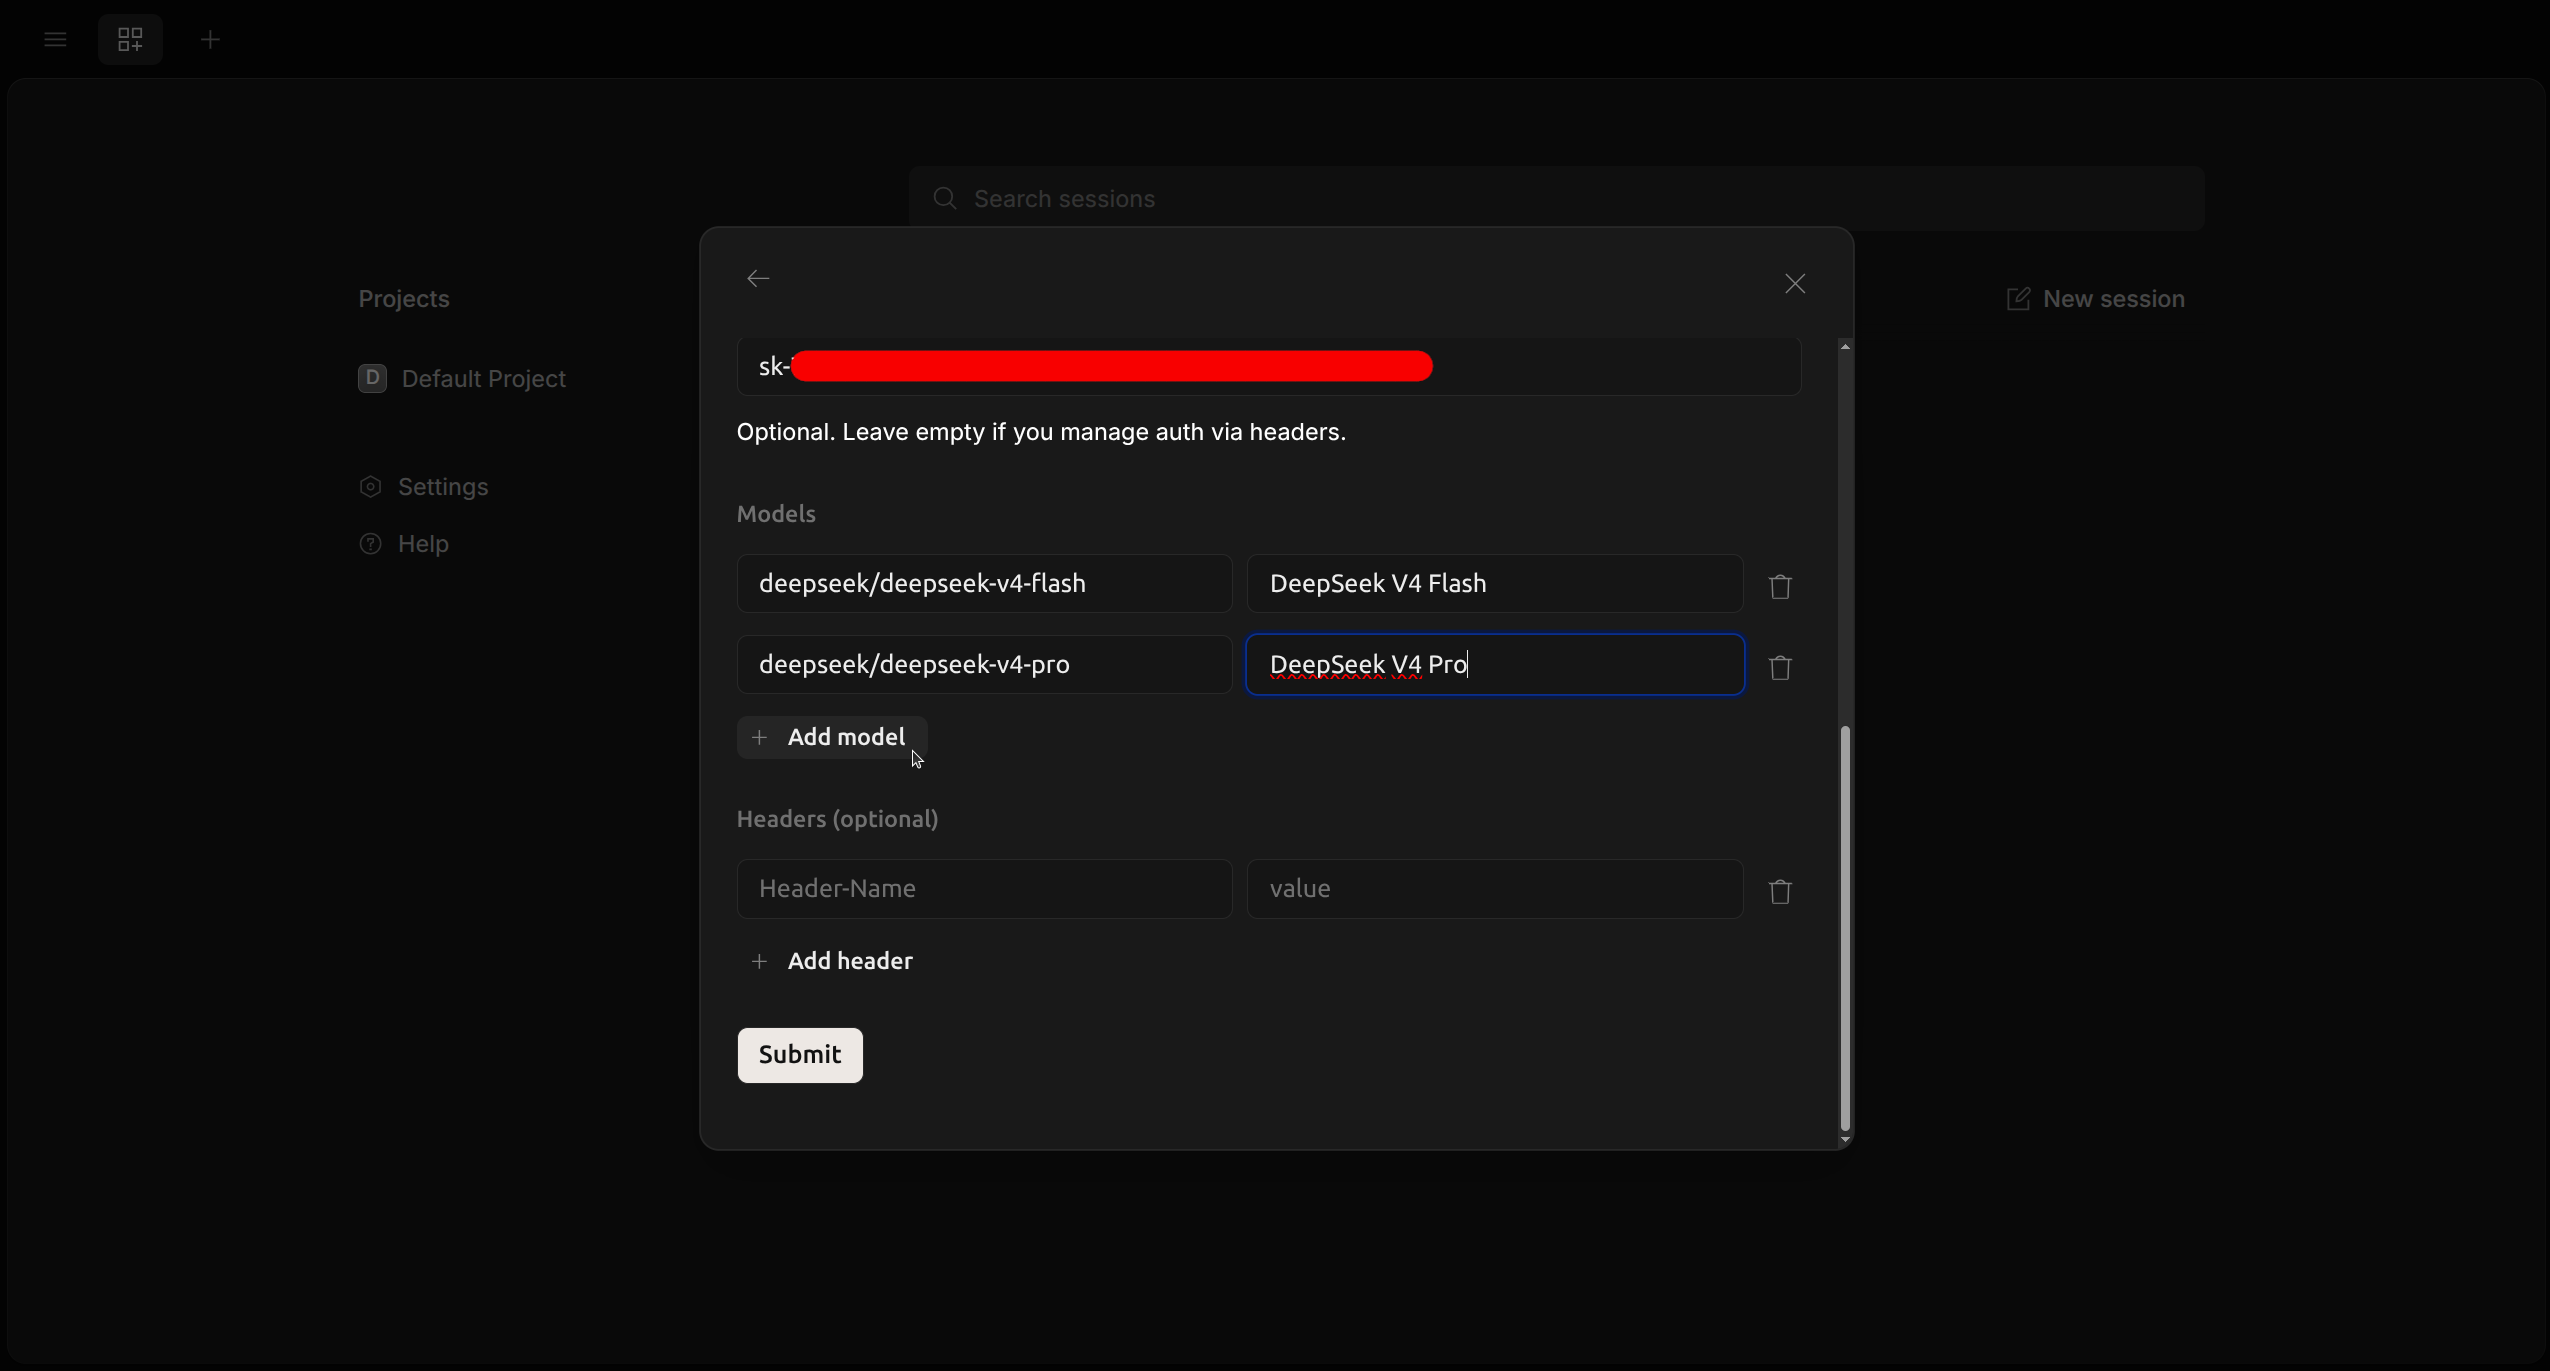This screenshot has height=1371, width=2550.
Task: Click the Help question mark icon
Action: (371, 544)
